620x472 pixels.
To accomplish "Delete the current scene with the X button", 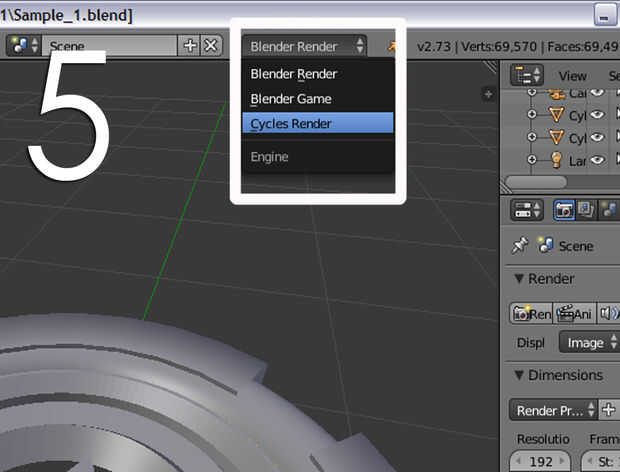I will [211, 46].
